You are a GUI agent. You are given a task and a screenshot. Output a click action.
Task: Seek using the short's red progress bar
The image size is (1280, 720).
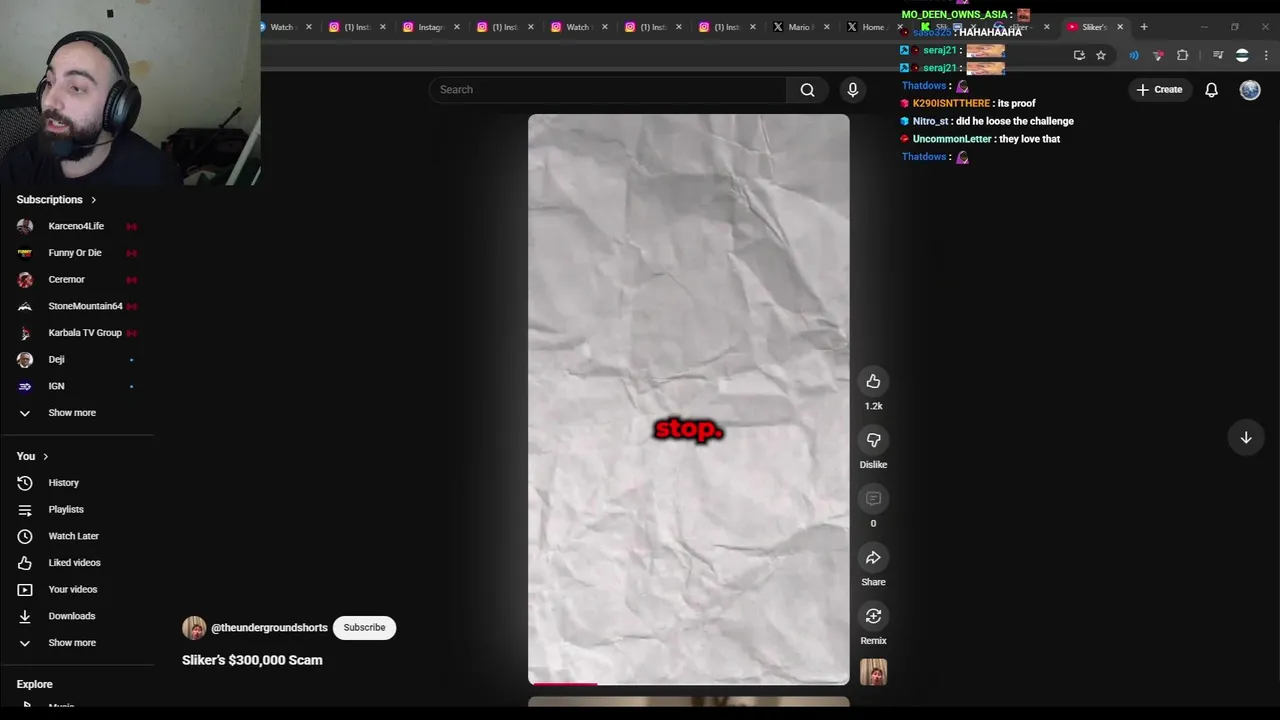pos(688,684)
